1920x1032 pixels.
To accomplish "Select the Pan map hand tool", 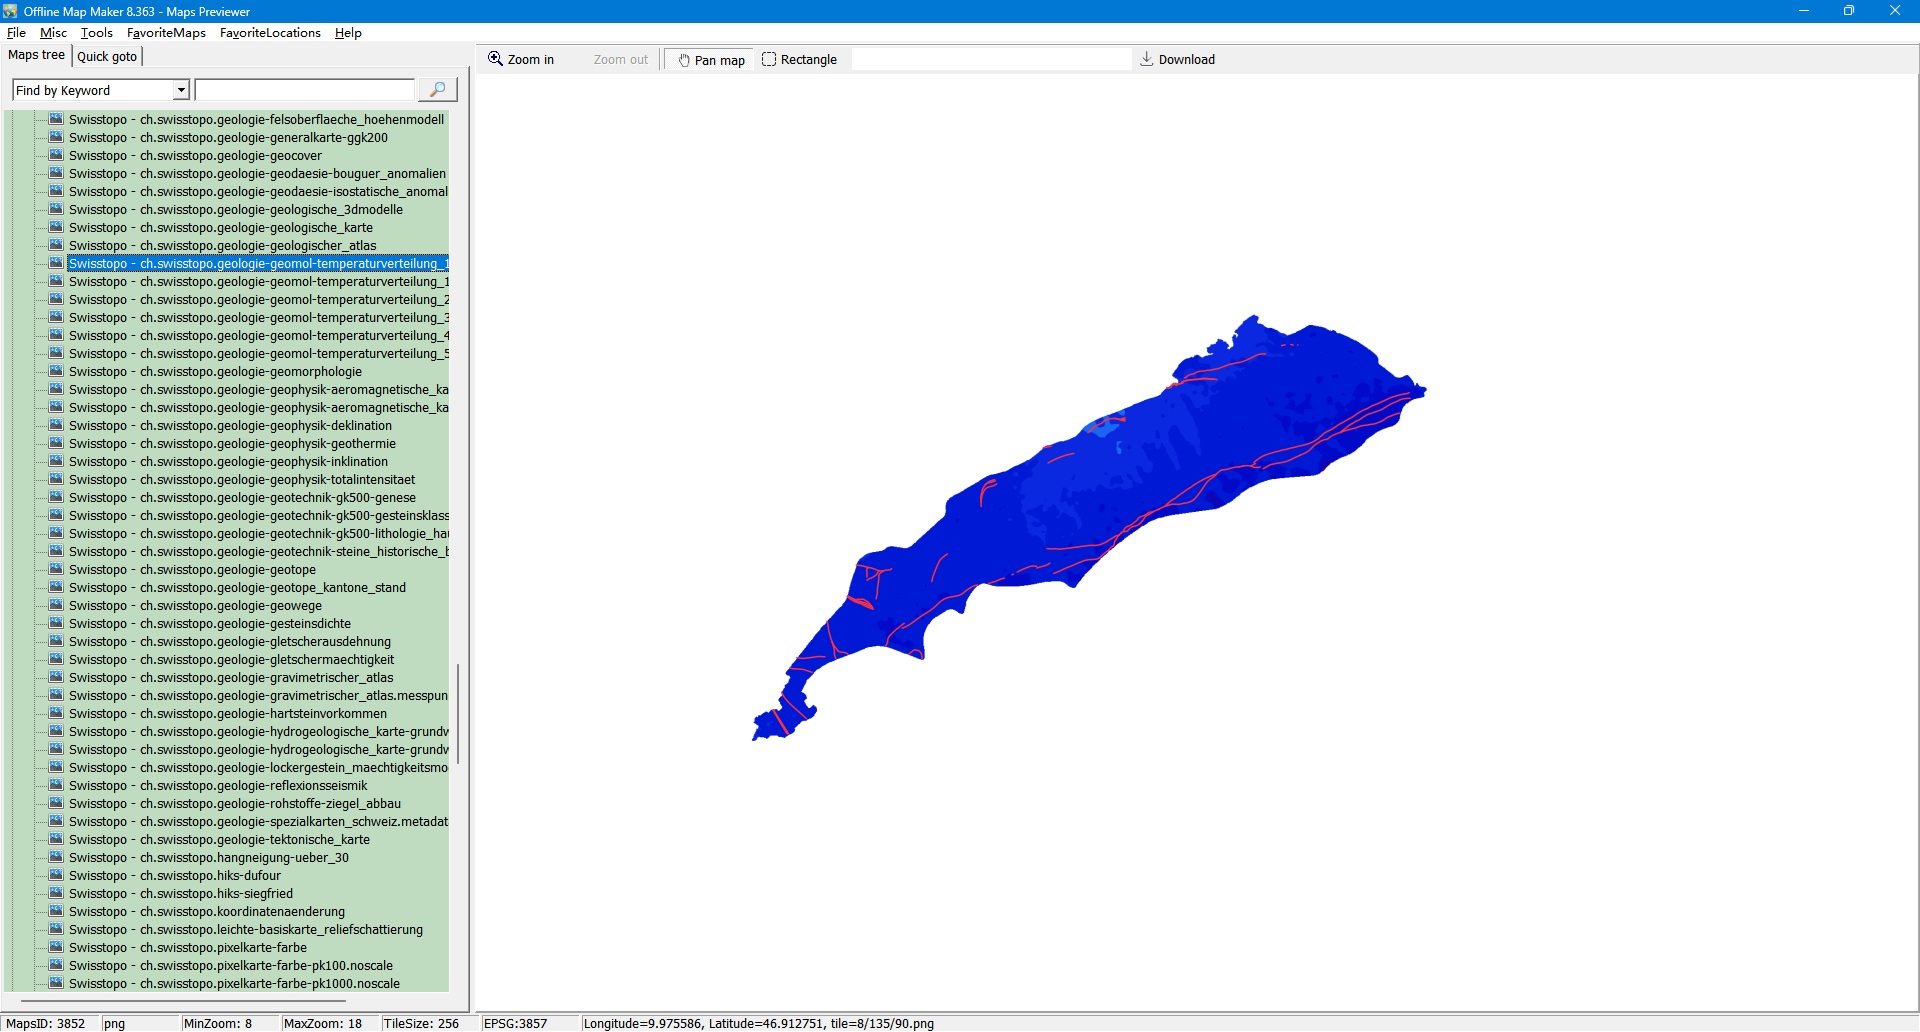I will point(711,60).
